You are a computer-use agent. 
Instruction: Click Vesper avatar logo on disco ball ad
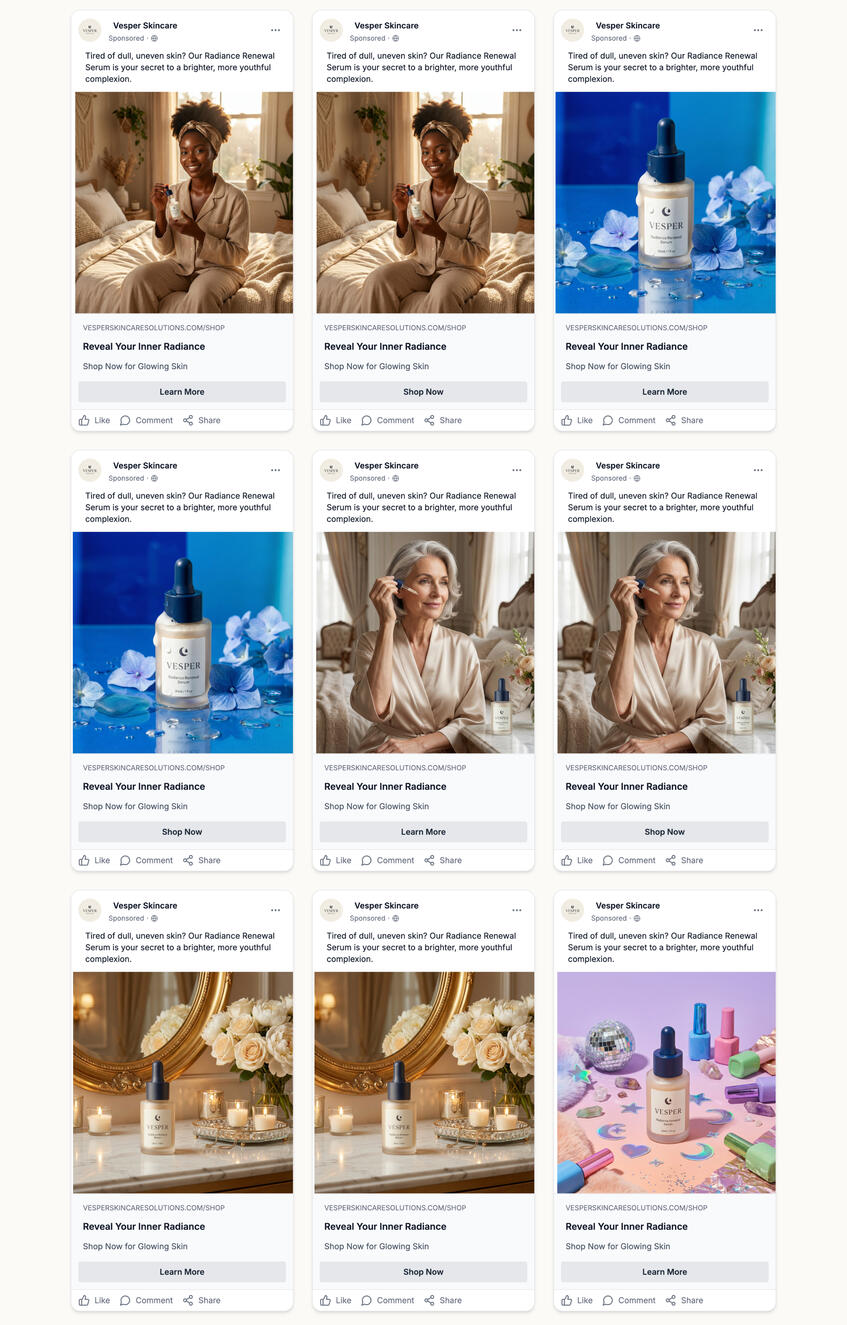pyautogui.click(x=572, y=910)
